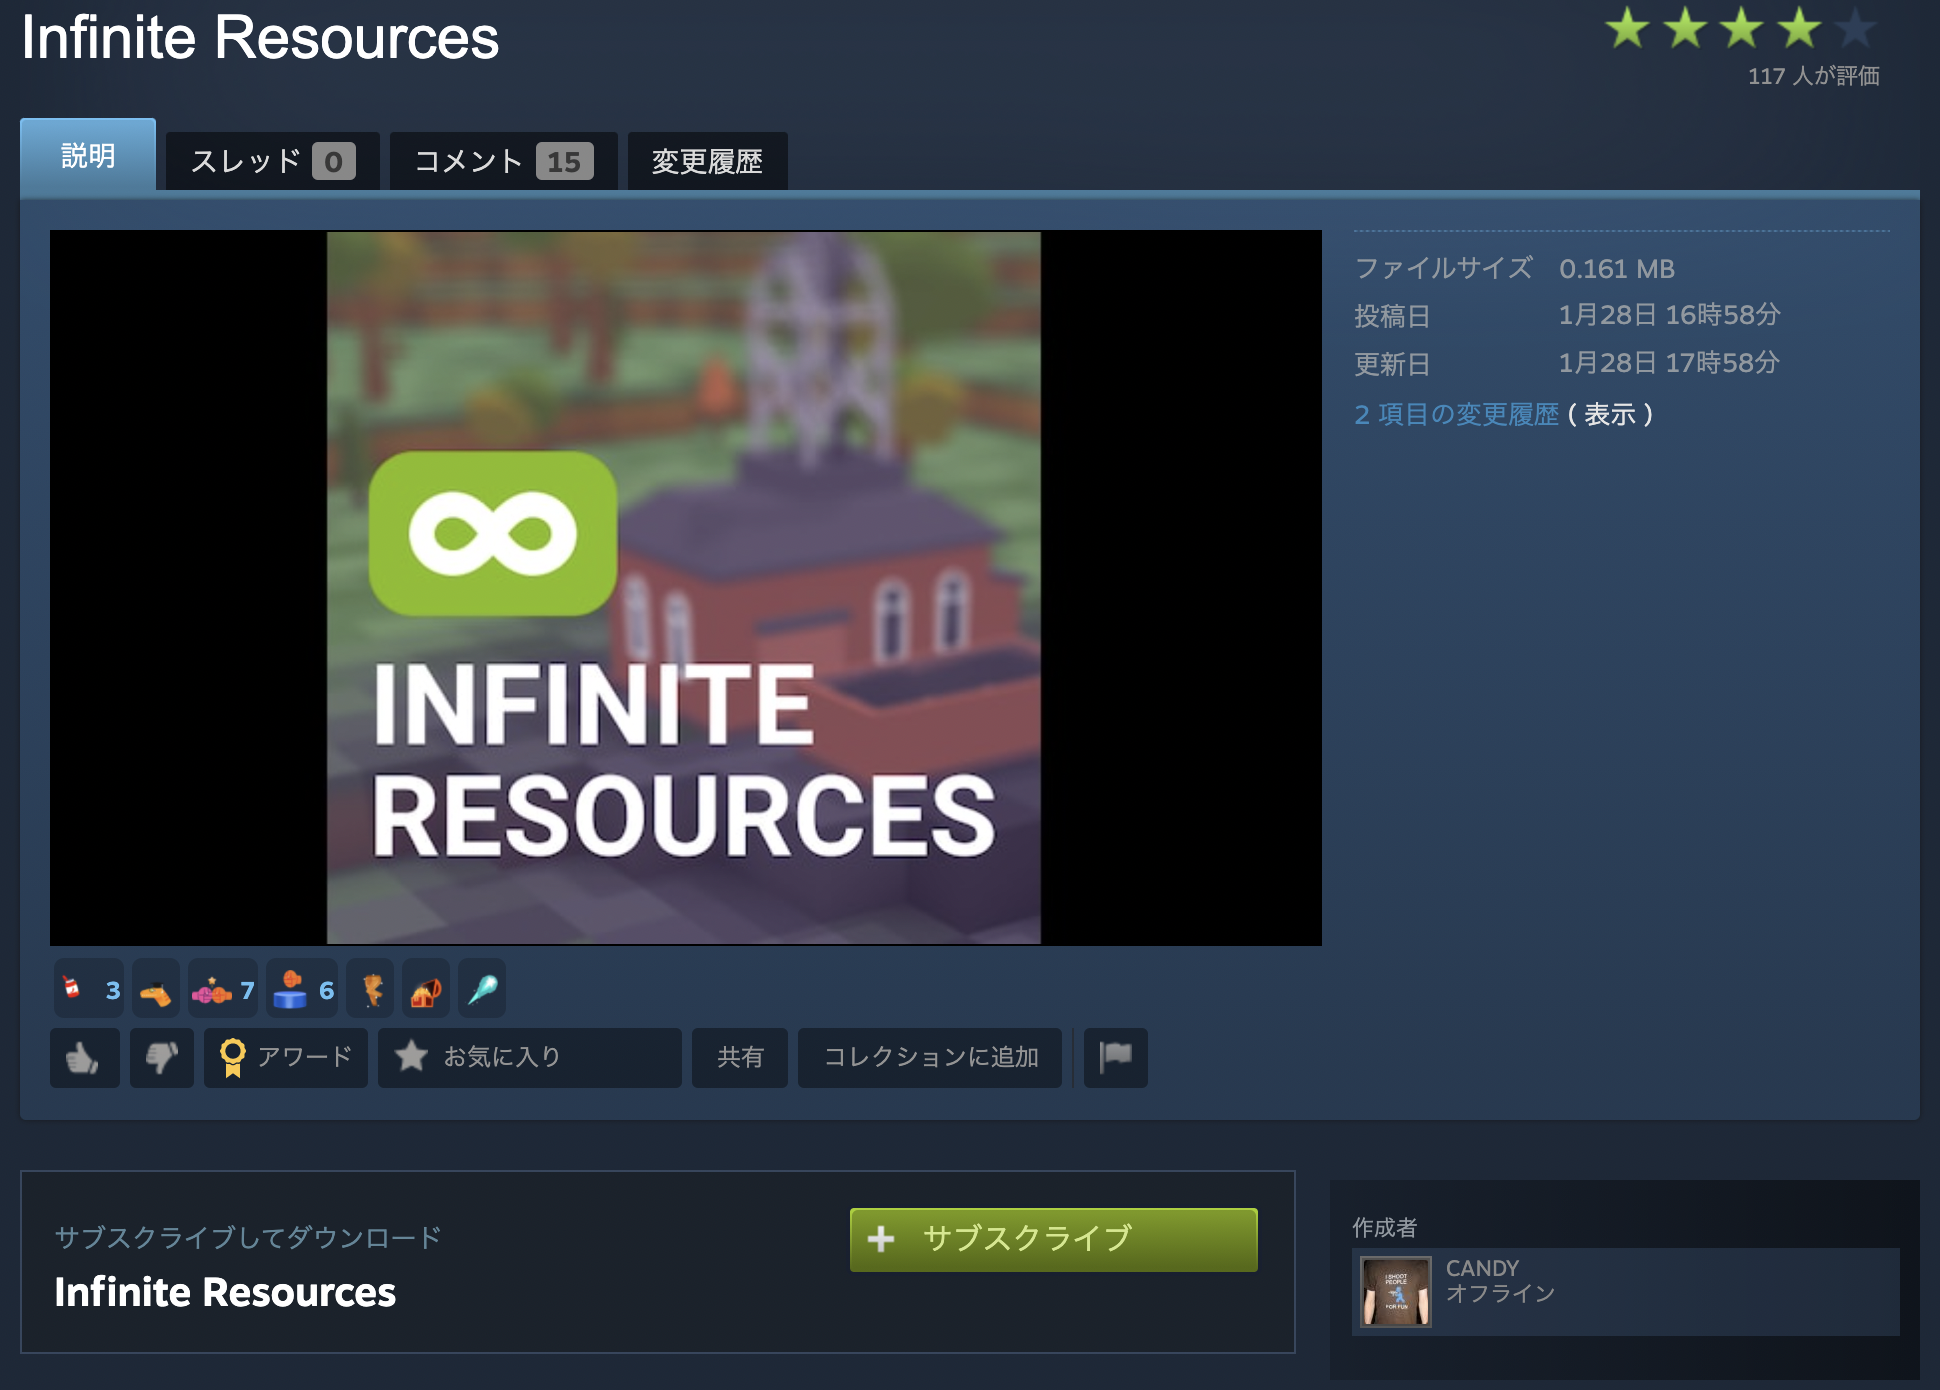Report this item using the flag icon

(1115, 1057)
